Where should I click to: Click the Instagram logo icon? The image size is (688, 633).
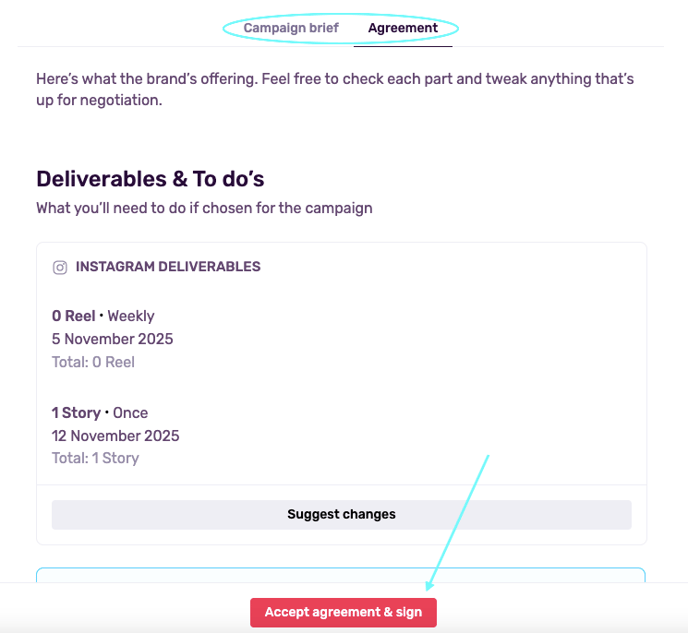(x=60, y=267)
